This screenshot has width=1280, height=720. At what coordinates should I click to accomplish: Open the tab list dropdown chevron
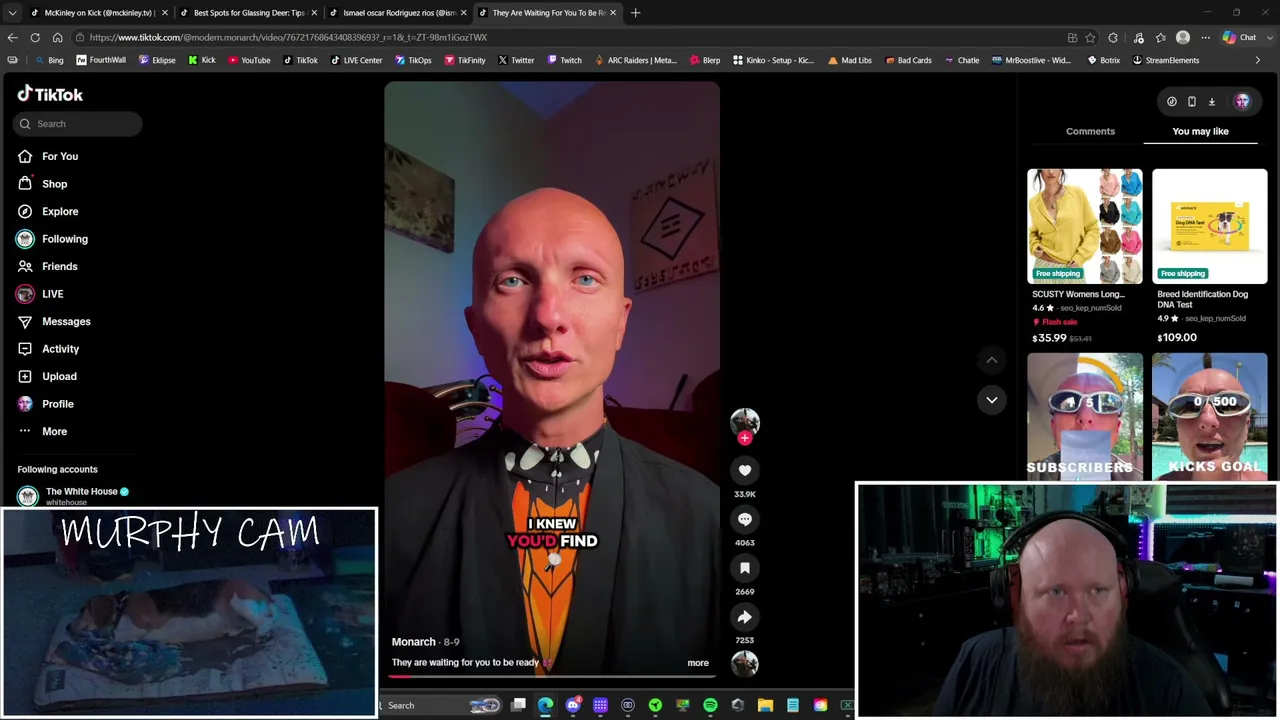click(x=12, y=13)
